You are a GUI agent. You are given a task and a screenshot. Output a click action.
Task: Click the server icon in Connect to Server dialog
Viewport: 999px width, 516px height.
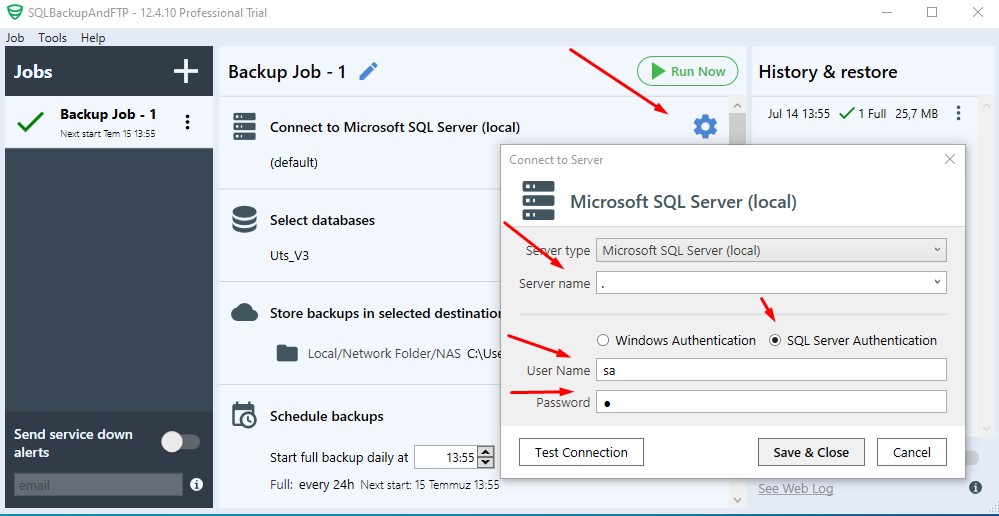(538, 201)
